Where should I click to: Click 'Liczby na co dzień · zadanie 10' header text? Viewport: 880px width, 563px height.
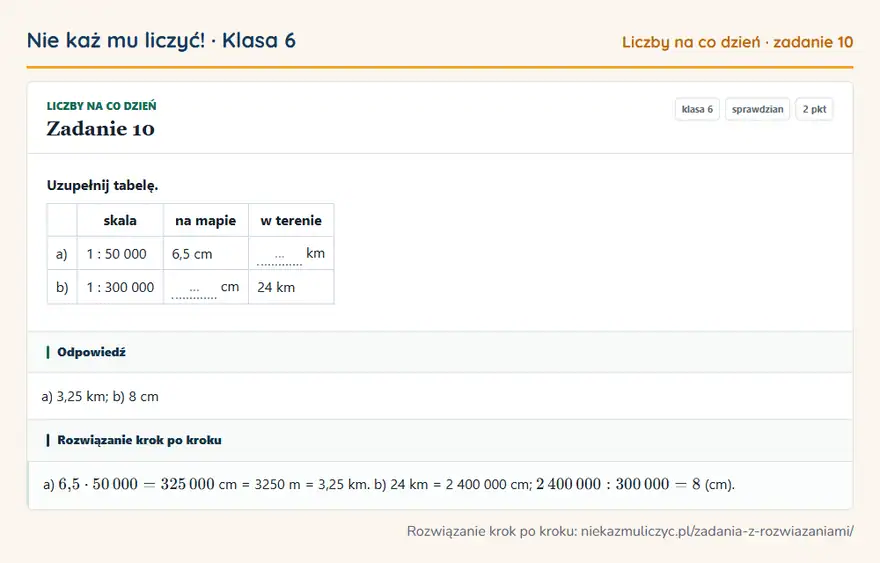click(737, 42)
